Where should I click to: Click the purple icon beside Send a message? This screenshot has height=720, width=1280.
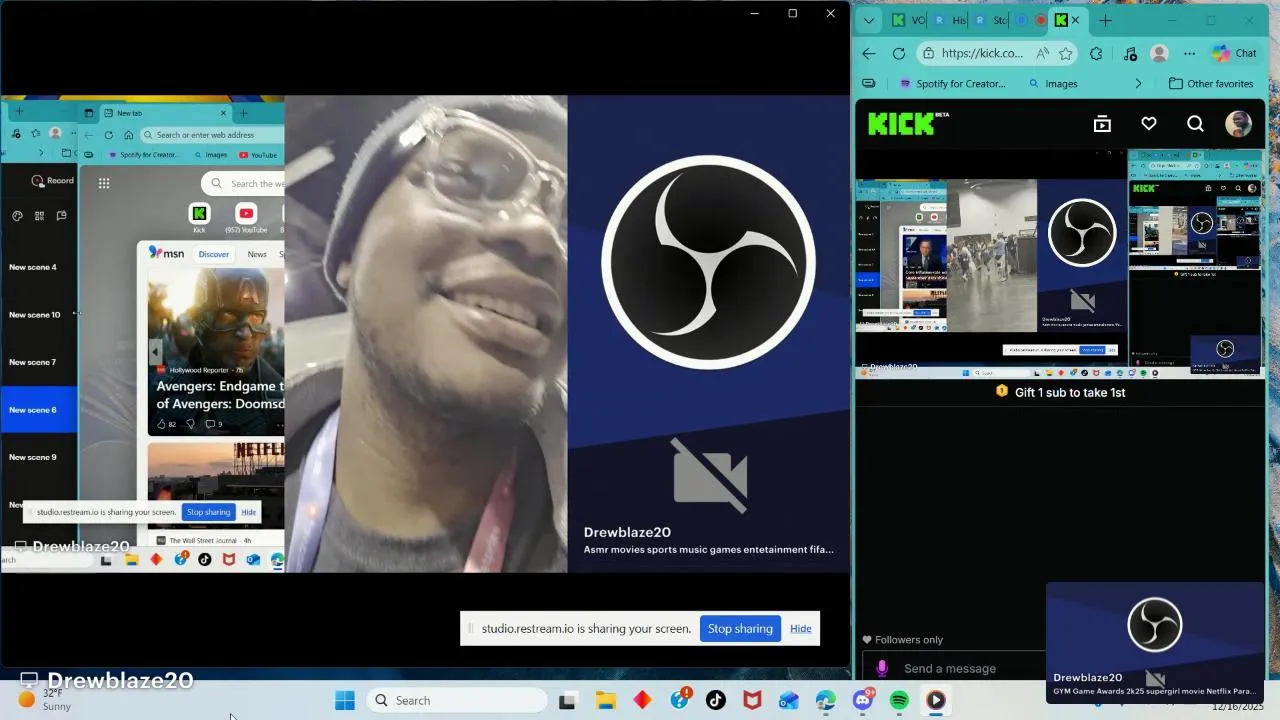coord(882,668)
